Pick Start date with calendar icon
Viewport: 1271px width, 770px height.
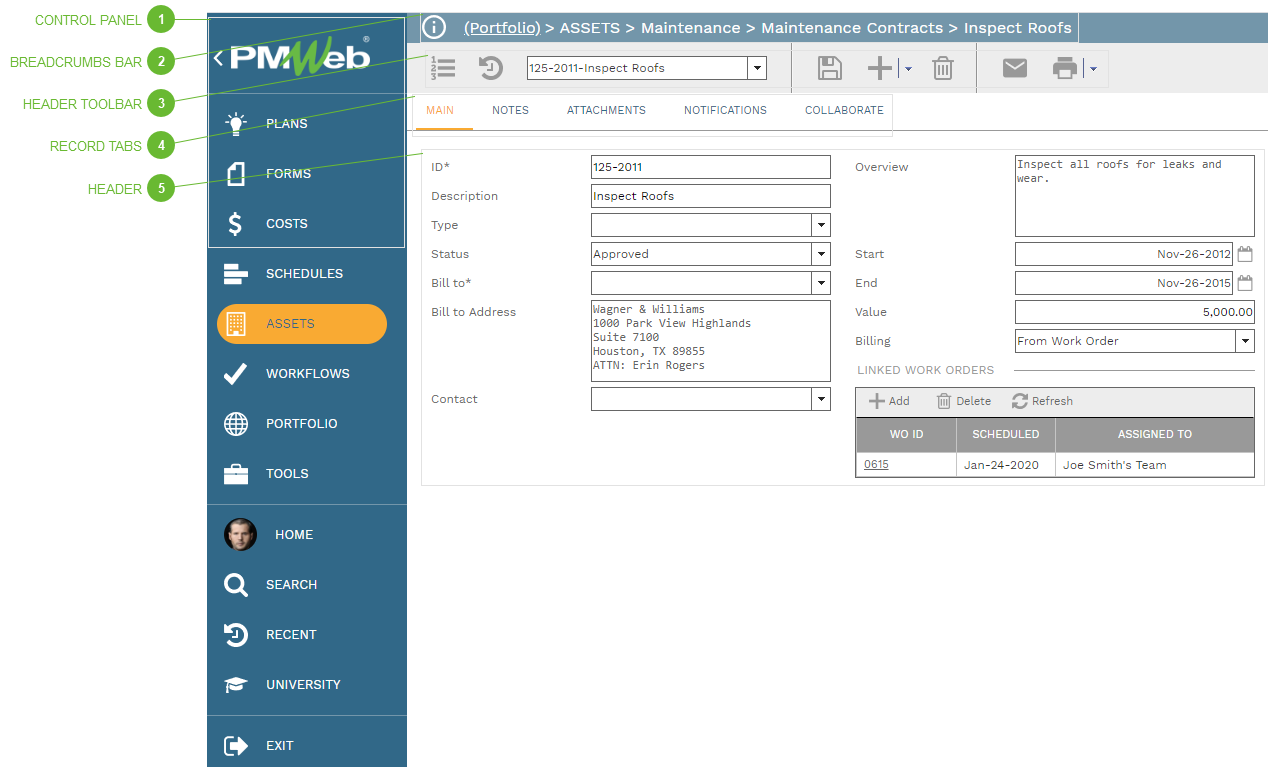click(1245, 254)
